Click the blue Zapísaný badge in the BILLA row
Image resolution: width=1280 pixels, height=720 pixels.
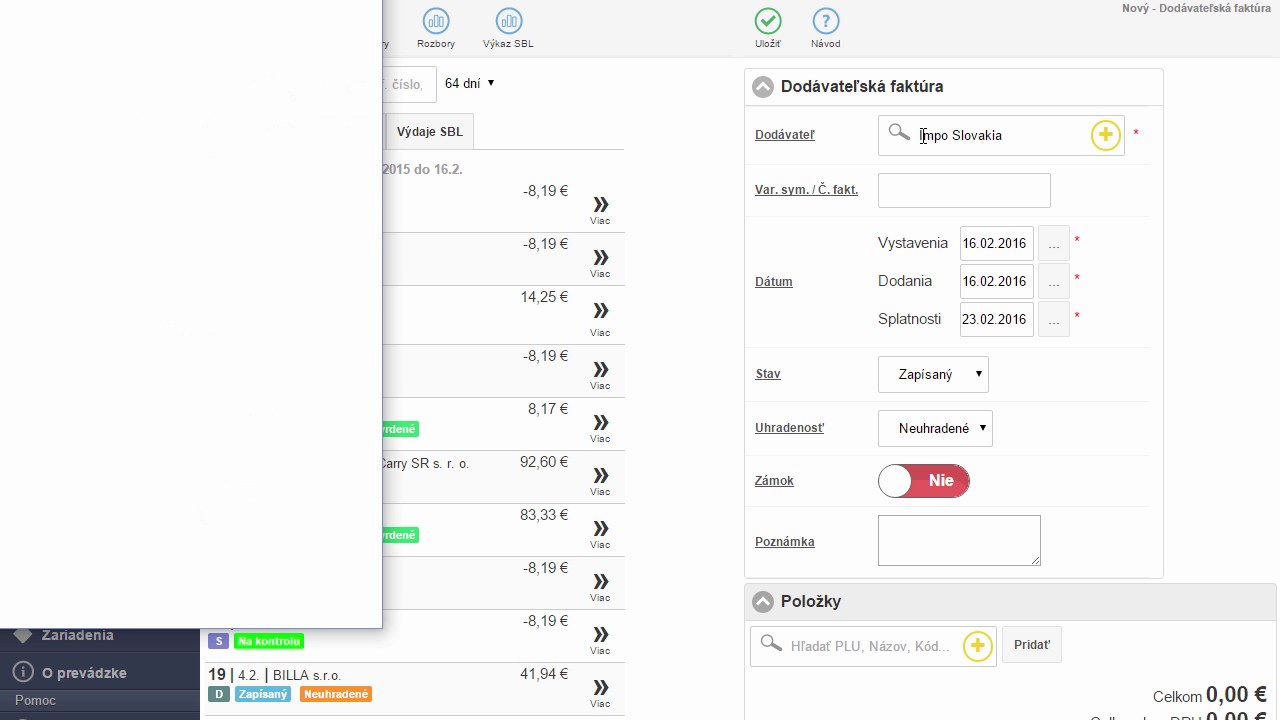[263, 694]
